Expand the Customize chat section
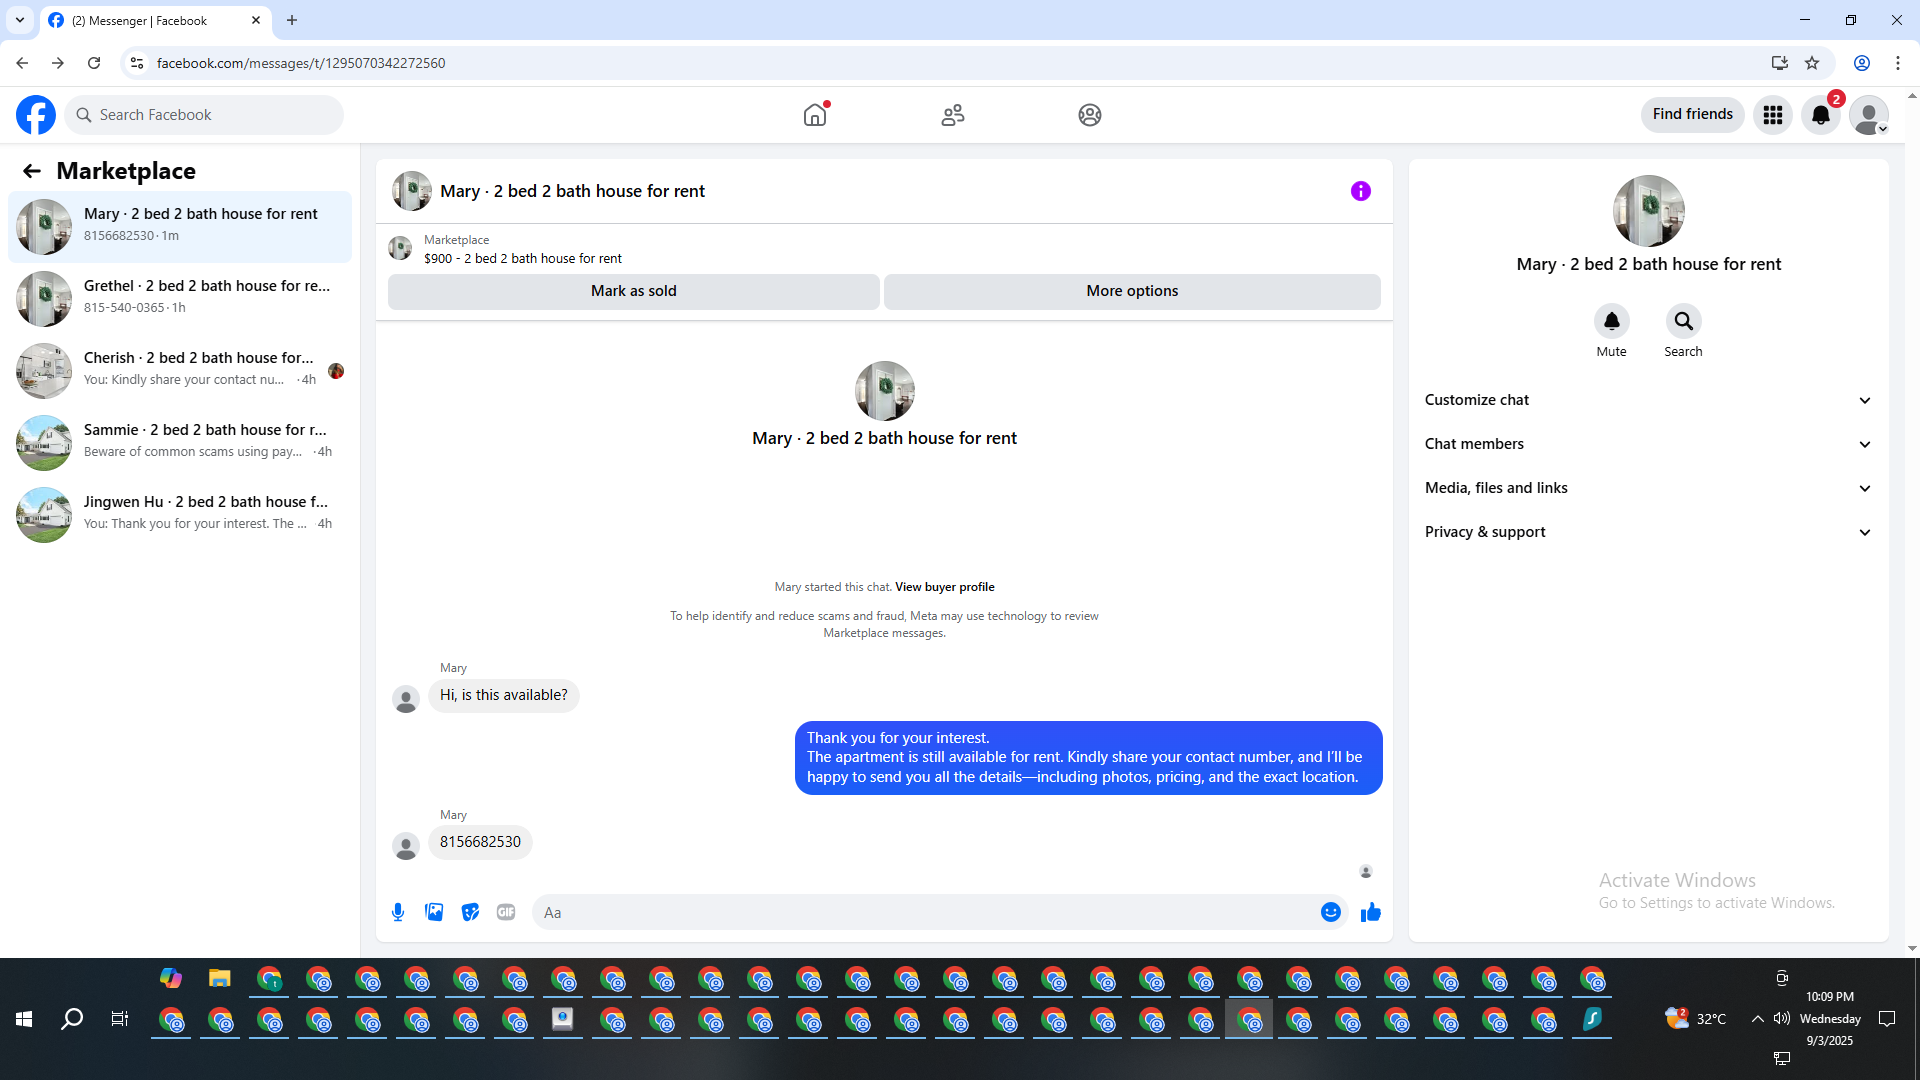 point(1649,400)
